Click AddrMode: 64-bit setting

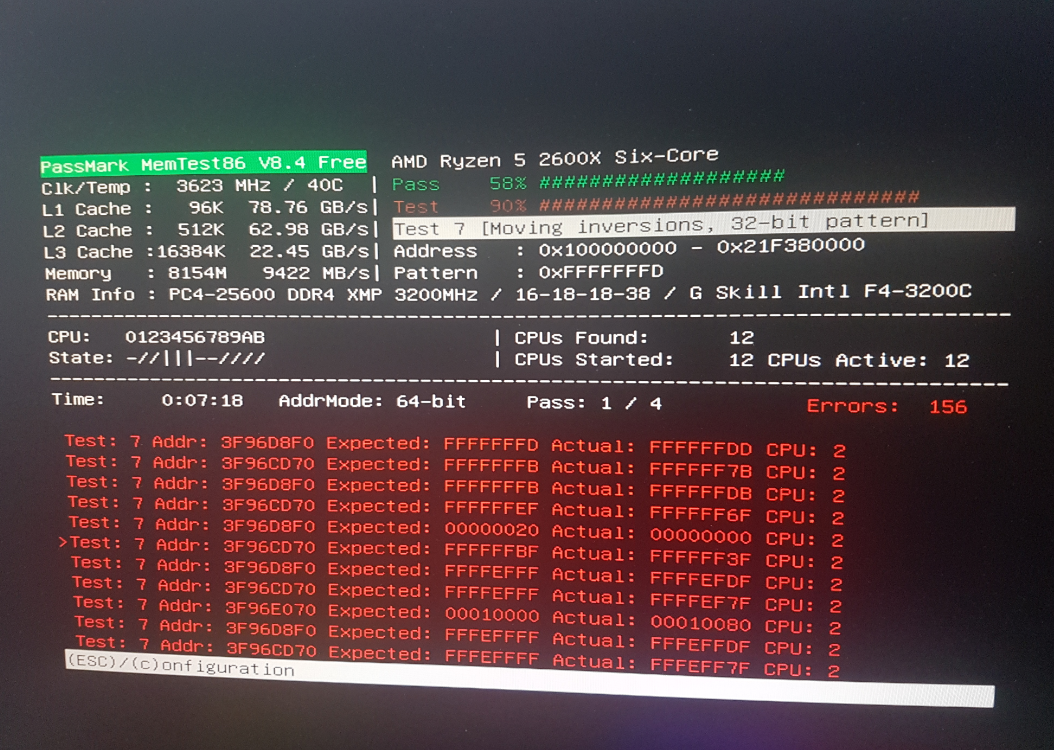[372, 401]
